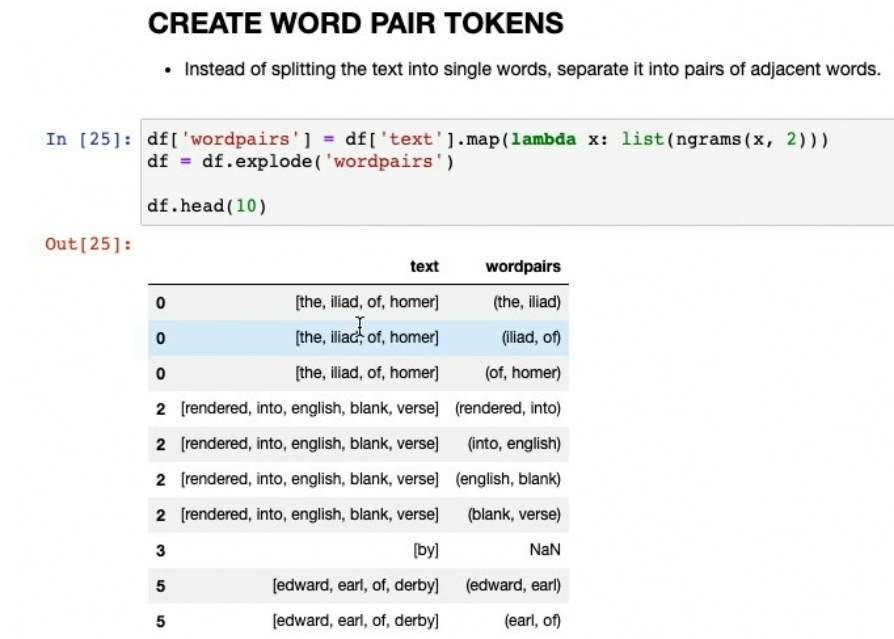Click the "wordpairs" column header
The width and height of the screenshot is (894, 639).
522,266
